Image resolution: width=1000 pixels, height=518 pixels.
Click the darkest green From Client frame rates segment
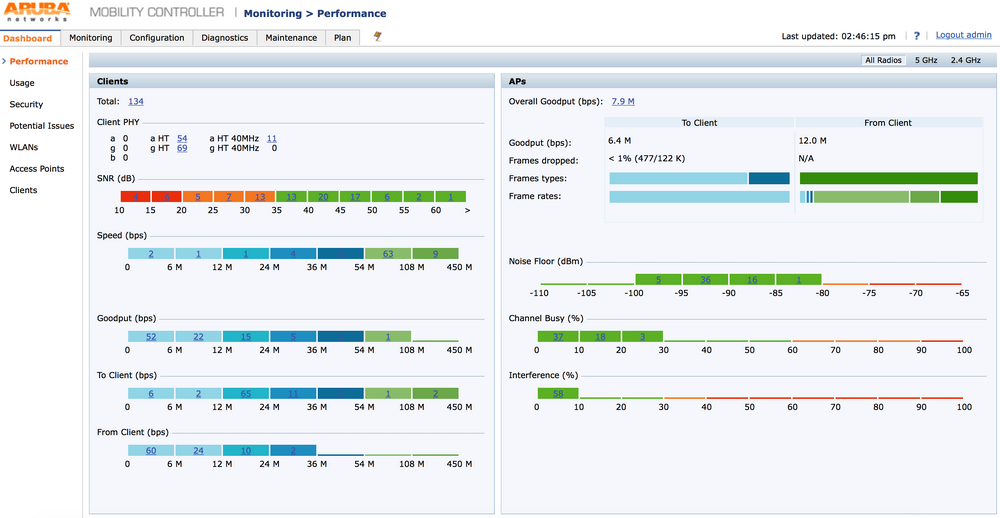coord(959,196)
